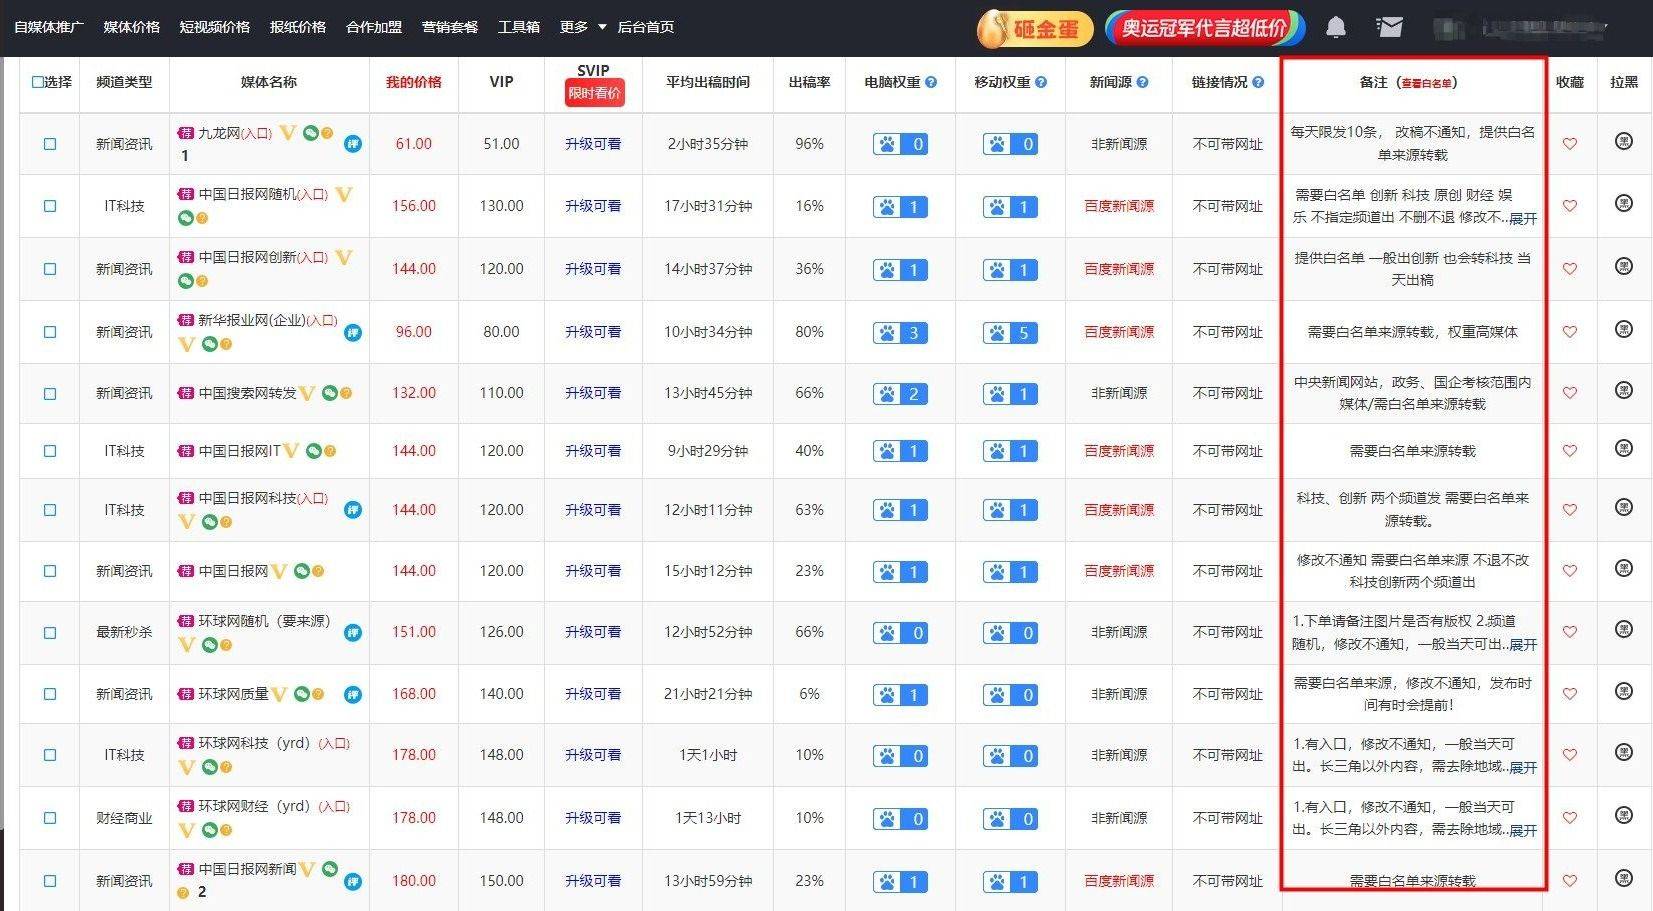Check the box for the 九龙网 row

(x=50, y=144)
